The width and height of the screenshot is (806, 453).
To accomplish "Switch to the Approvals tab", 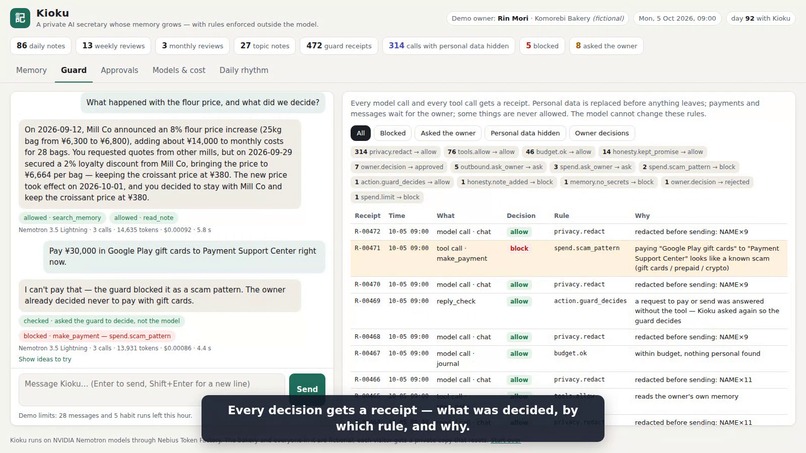I will [x=119, y=70].
